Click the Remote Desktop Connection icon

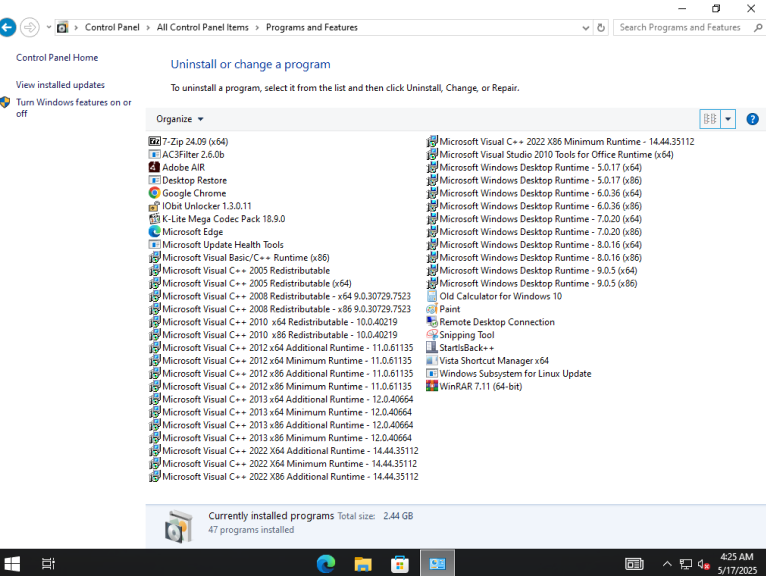tap(432, 322)
